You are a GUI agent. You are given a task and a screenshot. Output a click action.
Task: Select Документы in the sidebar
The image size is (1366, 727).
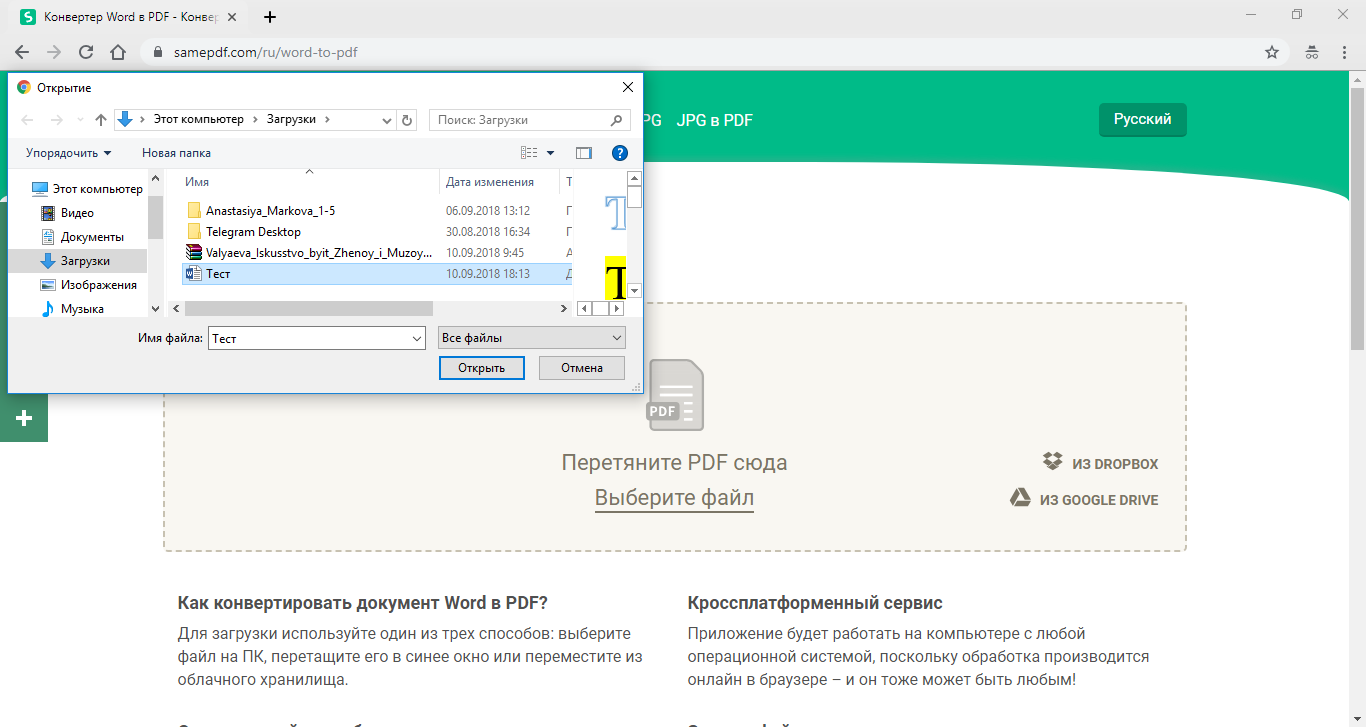click(82, 237)
